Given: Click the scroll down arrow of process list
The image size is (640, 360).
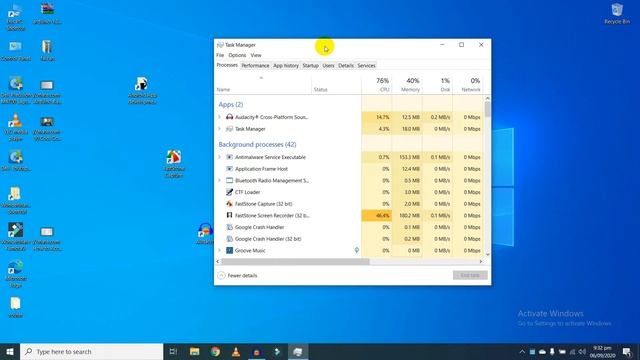Looking at the screenshot, I should (x=487, y=254).
